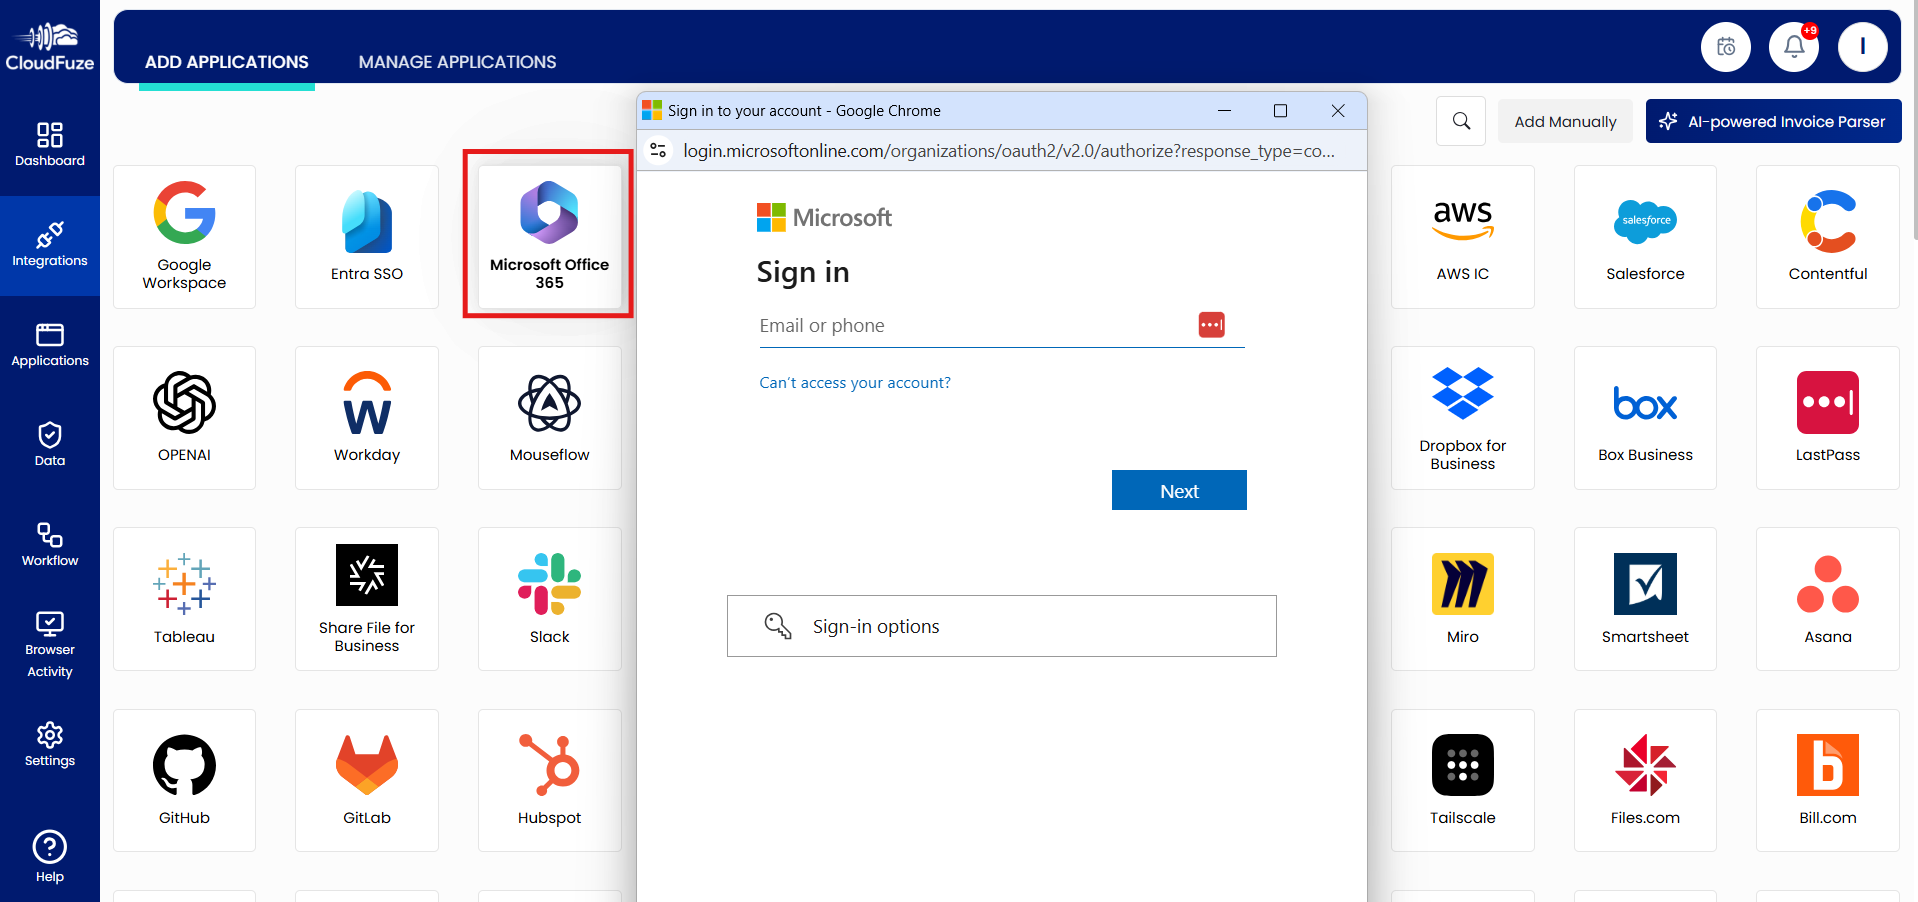Select the ADD APPLICATIONS tab
The width and height of the screenshot is (1918, 902).
click(226, 61)
